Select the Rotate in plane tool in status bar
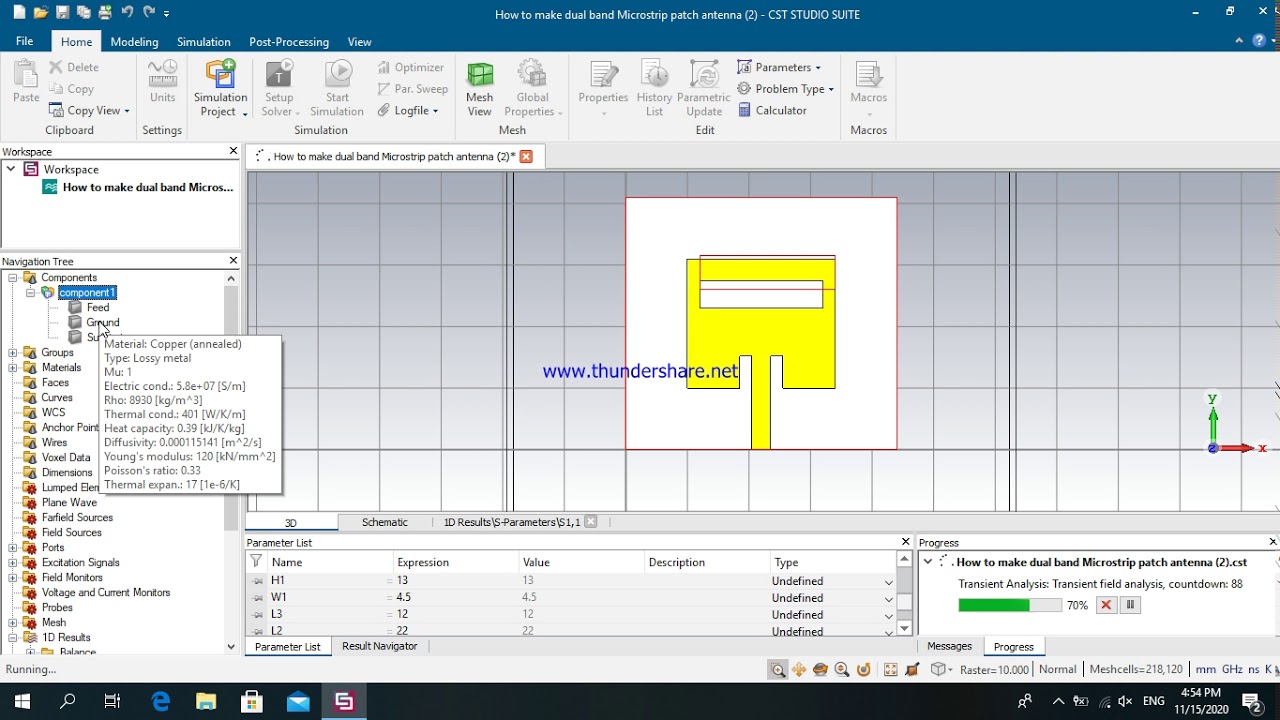This screenshot has width=1280, height=720. (864, 670)
